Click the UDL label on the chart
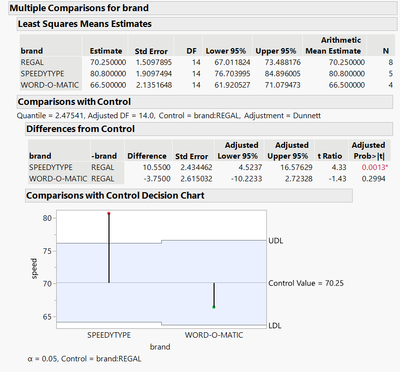The height and width of the screenshot is (372, 400). click(x=276, y=241)
